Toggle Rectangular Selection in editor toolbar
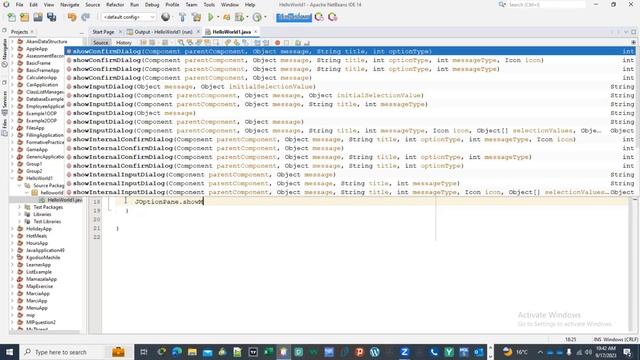Image resolution: width=640 pixels, height=360 pixels. pyautogui.click(x=216, y=42)
